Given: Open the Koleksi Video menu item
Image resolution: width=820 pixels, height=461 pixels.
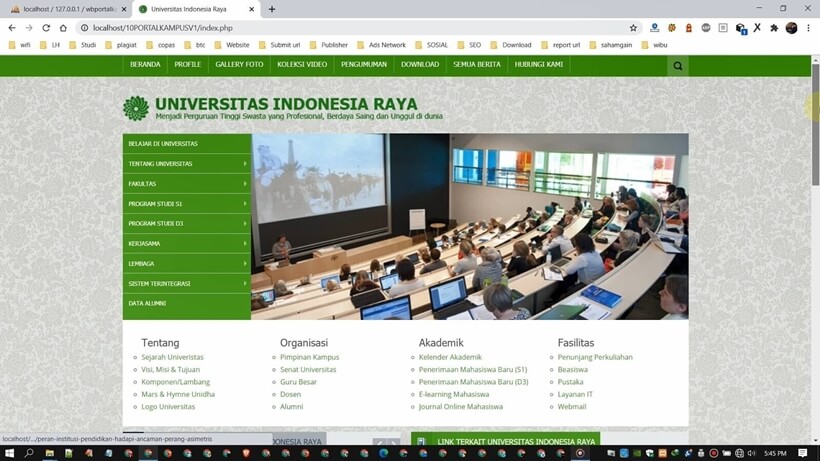Looking at the screenshot, I should click(302, 64).
